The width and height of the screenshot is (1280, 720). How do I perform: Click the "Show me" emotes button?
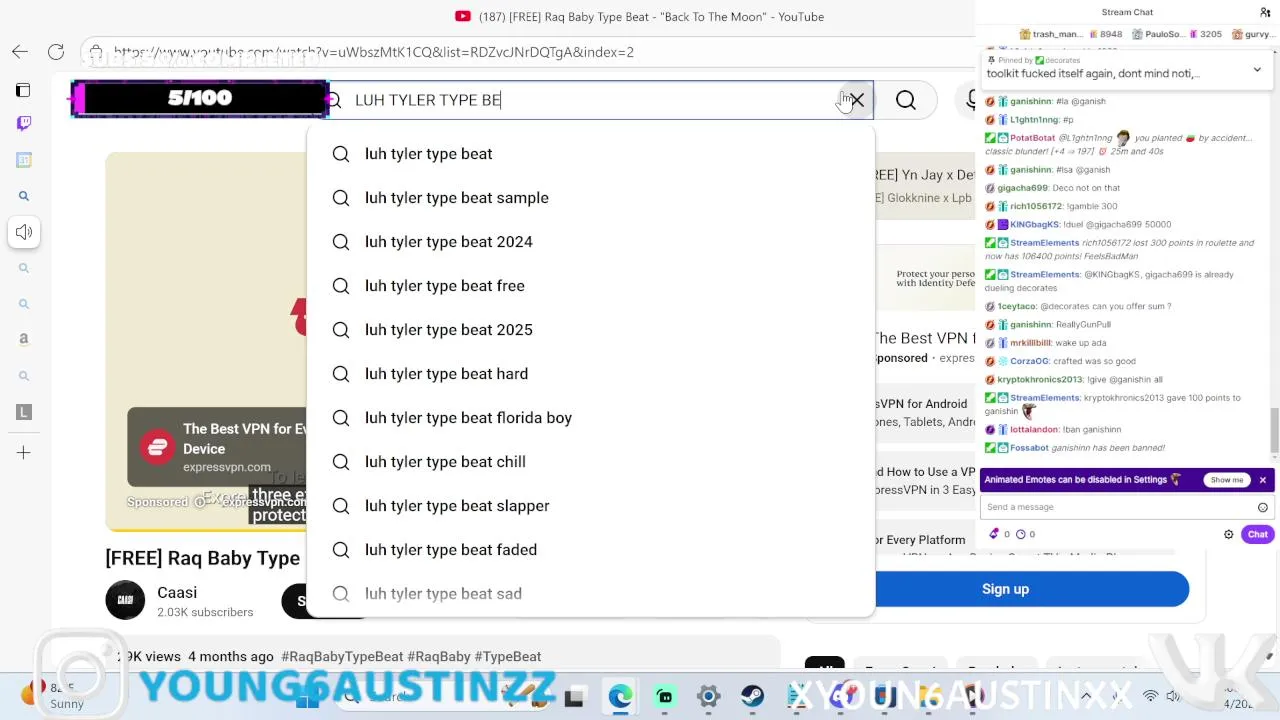click(x=1227, y=480)
